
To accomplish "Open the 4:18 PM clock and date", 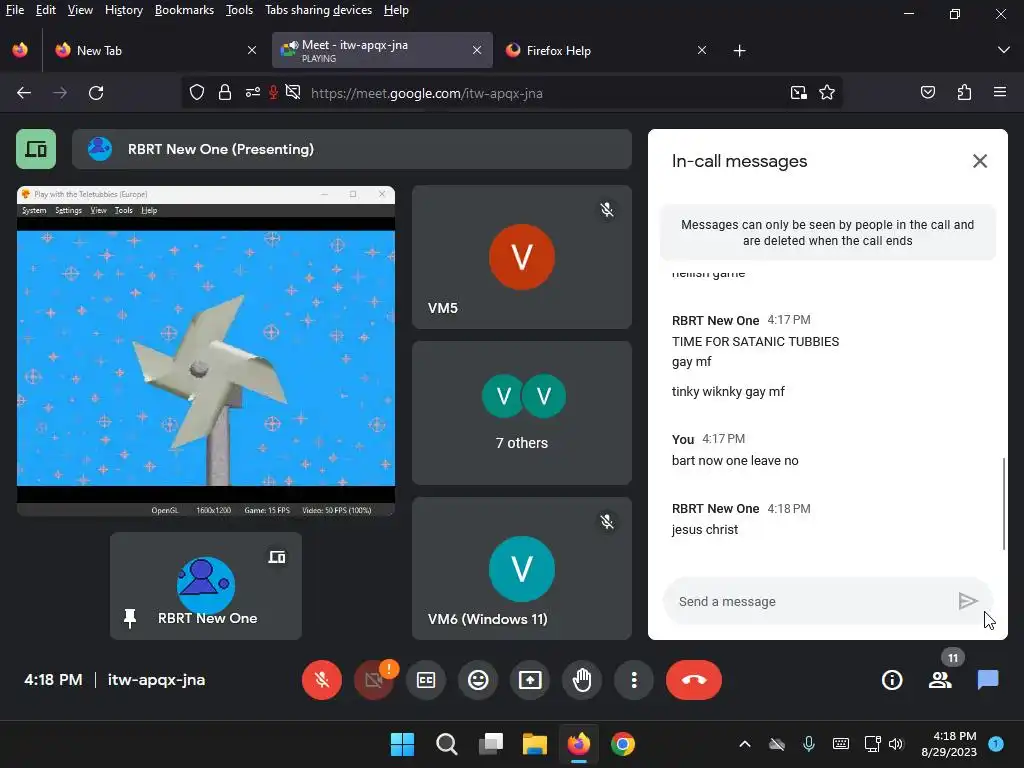I will point(949,744).
